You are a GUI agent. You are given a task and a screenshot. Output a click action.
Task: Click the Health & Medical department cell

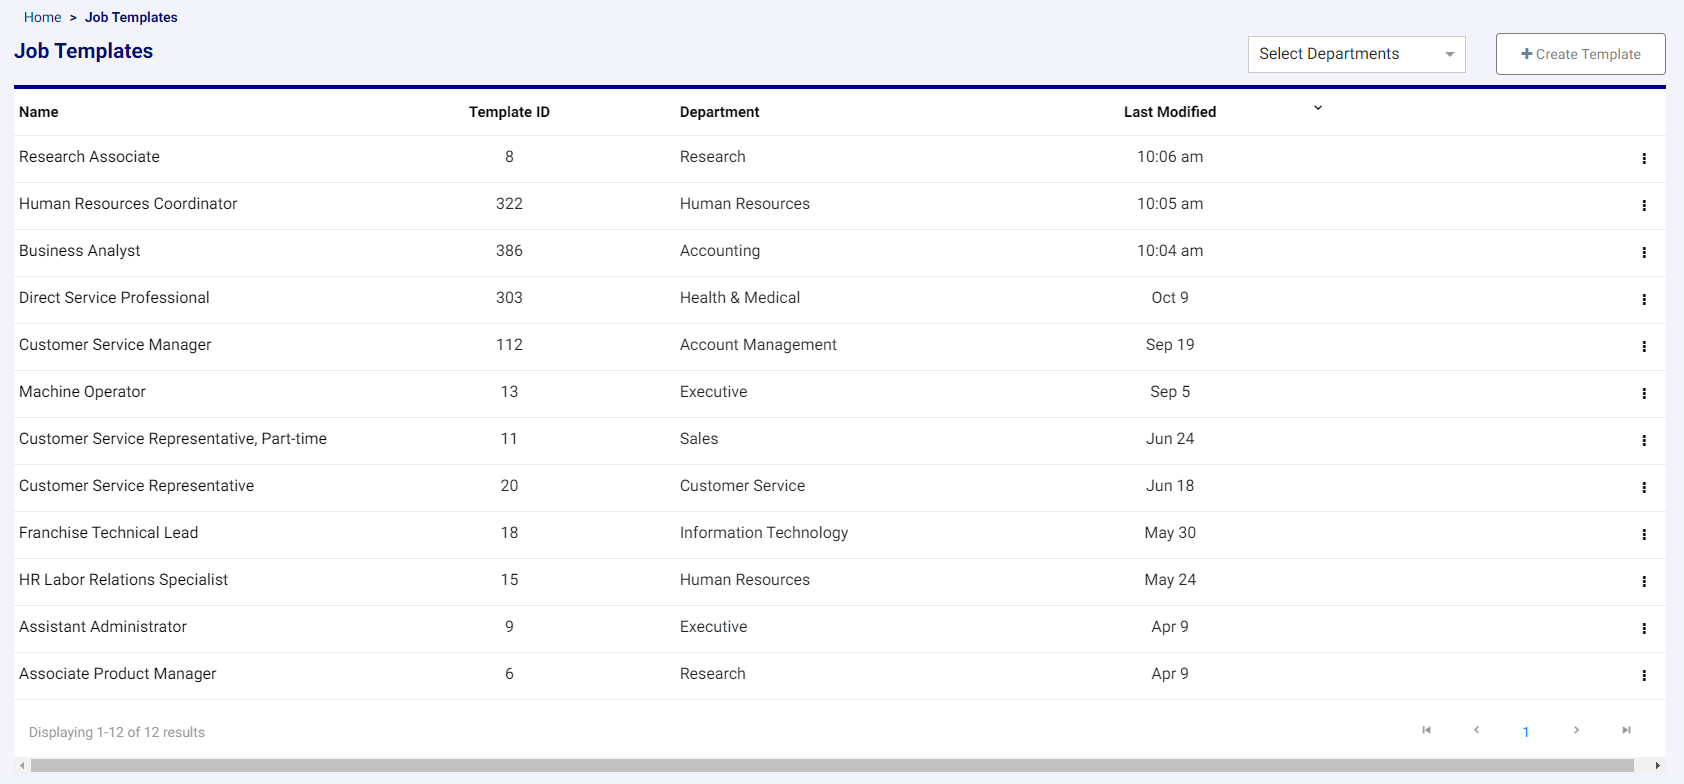click(740, 298)
